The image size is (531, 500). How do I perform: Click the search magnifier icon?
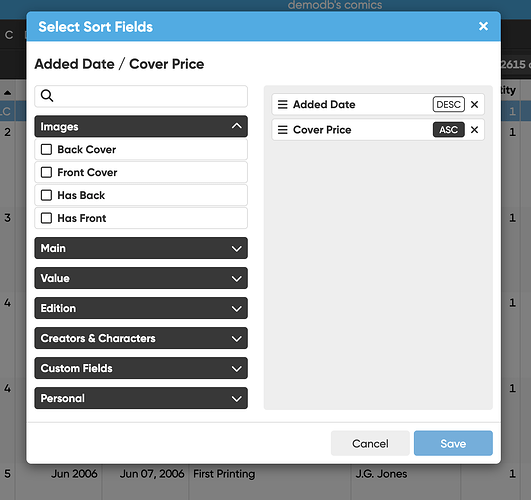coord(47,96)
